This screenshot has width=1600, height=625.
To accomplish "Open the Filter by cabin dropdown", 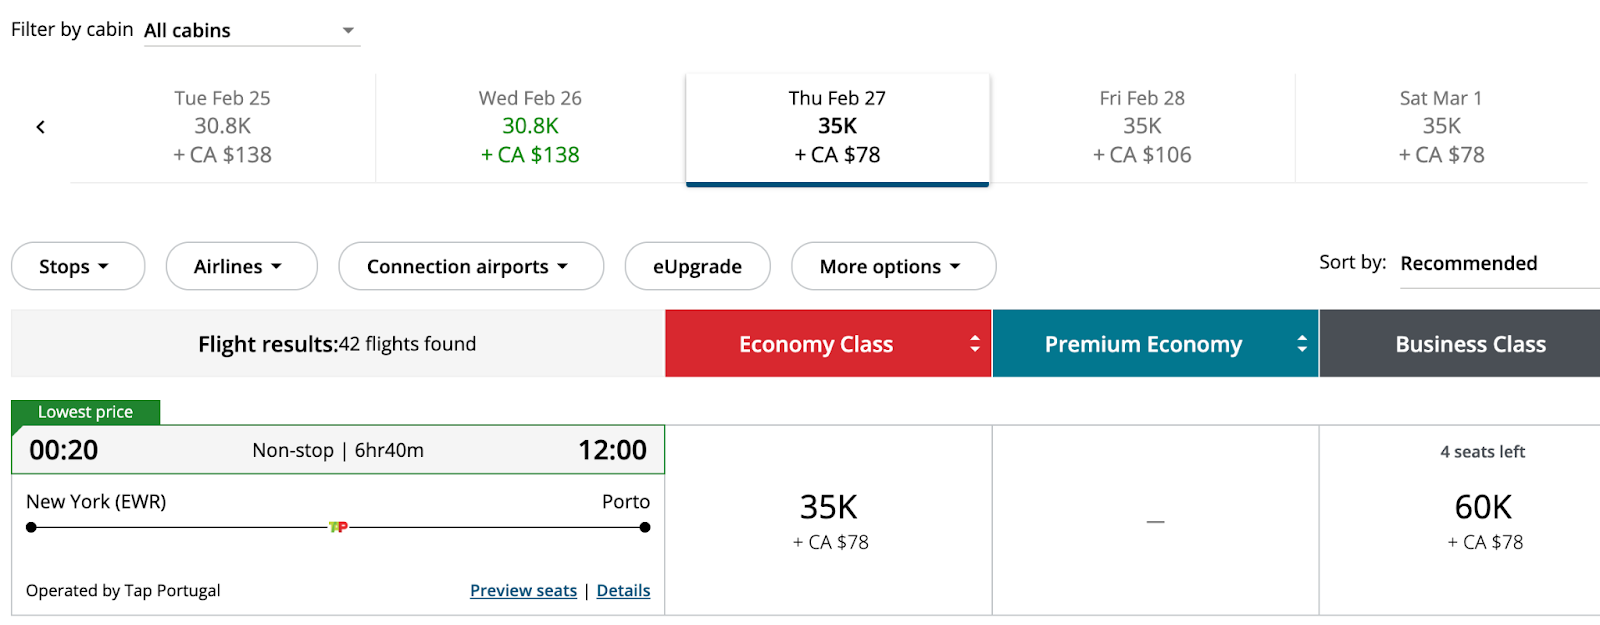I will [x=251, y=31].
